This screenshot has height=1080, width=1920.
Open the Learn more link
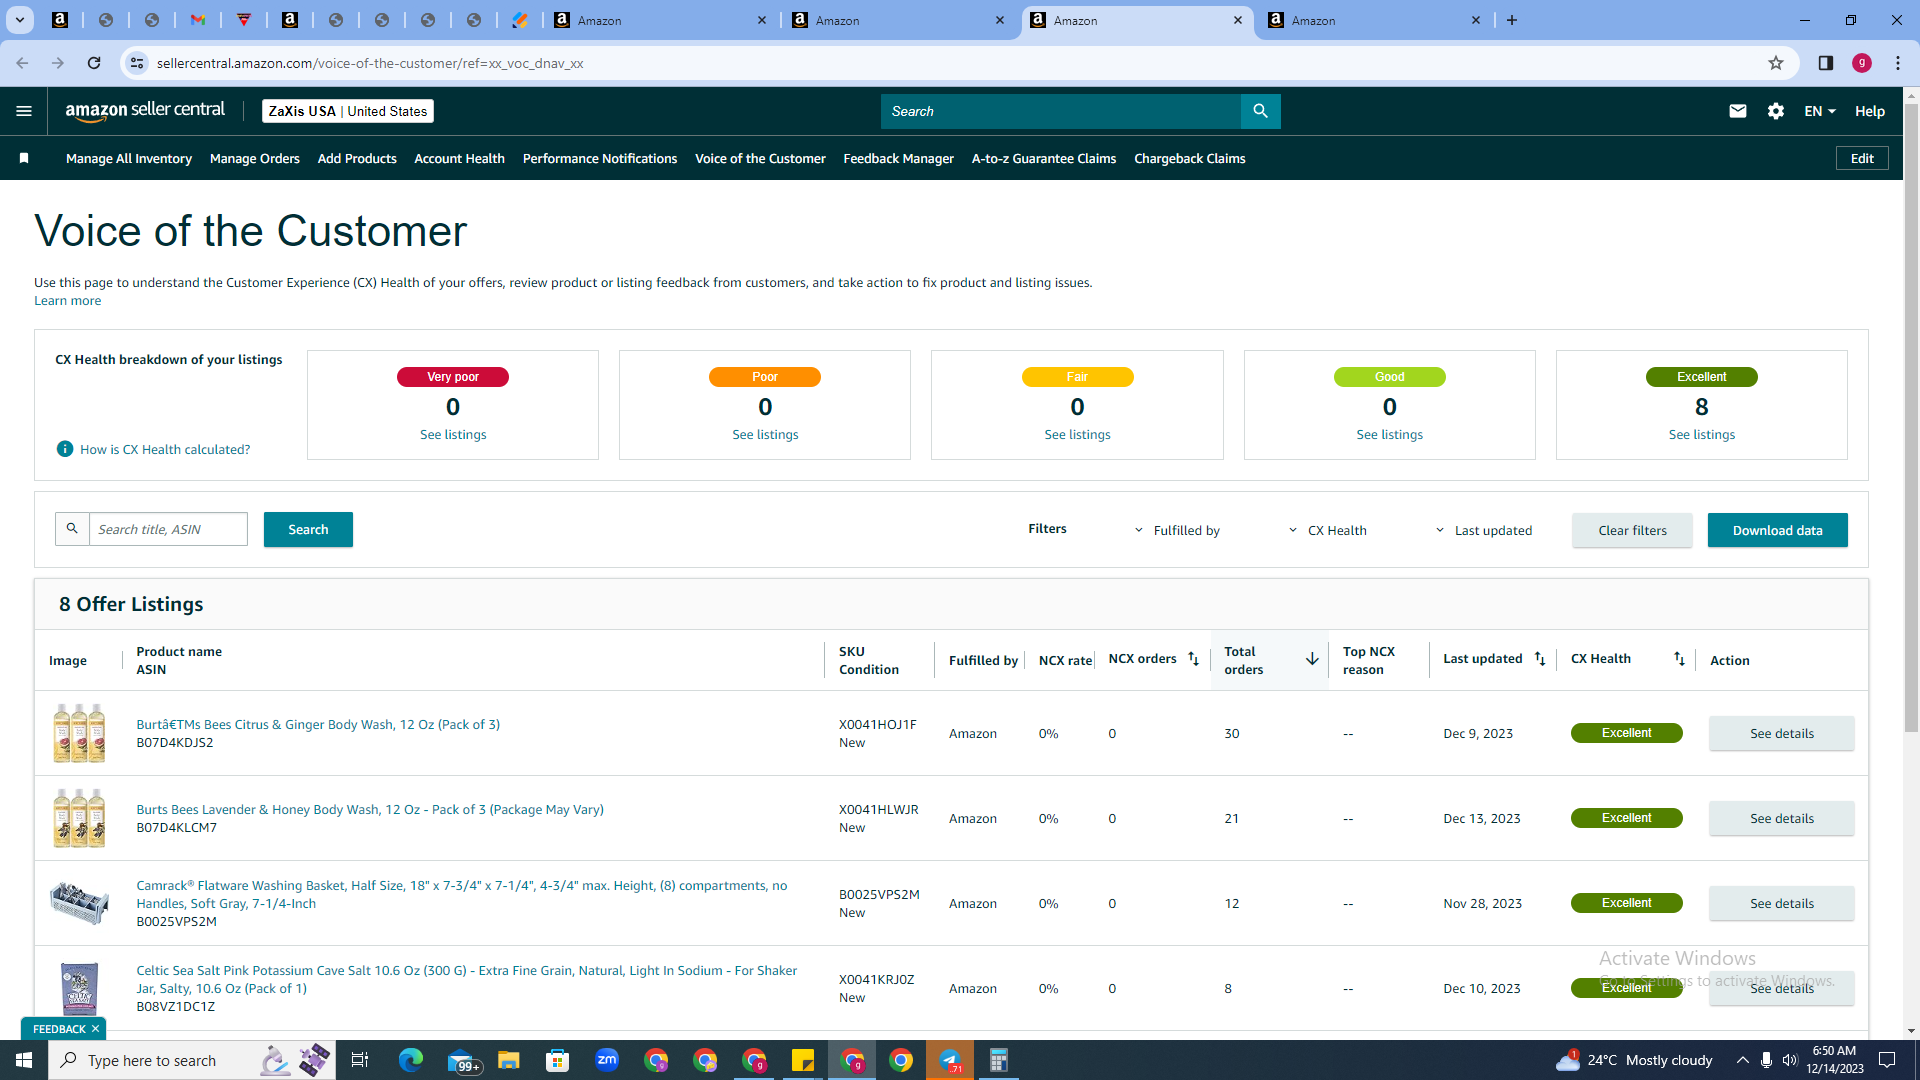[x=67, y=300]
